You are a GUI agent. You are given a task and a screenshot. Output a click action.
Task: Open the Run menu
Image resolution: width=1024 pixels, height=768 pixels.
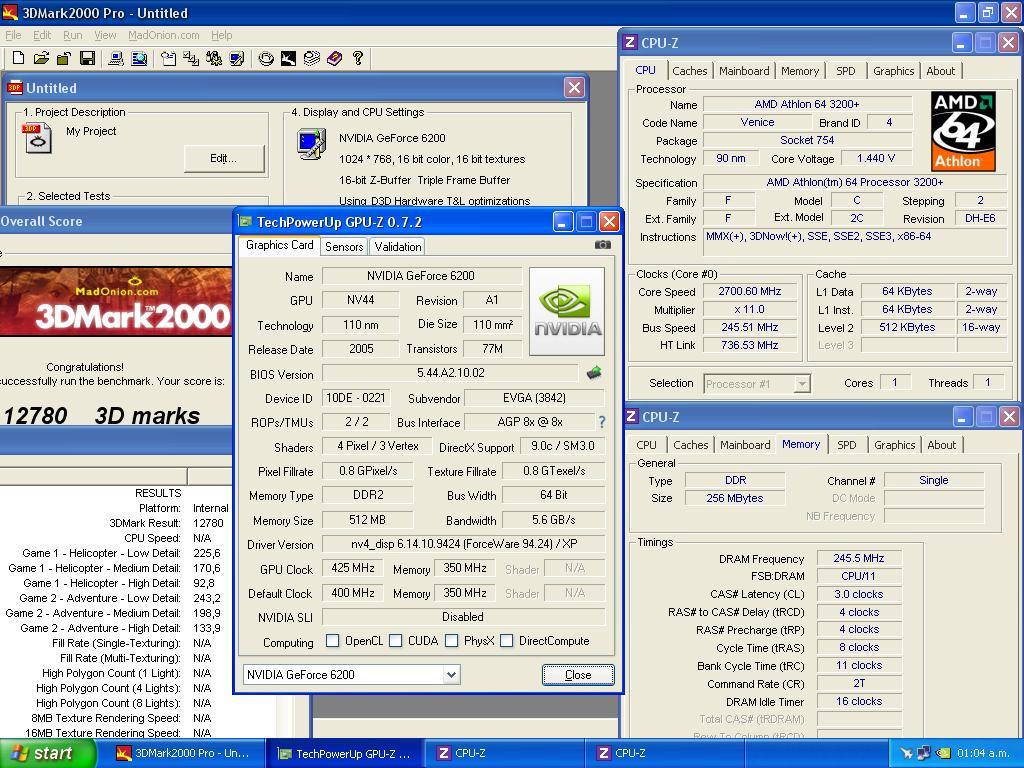click(x=72, y=35)
